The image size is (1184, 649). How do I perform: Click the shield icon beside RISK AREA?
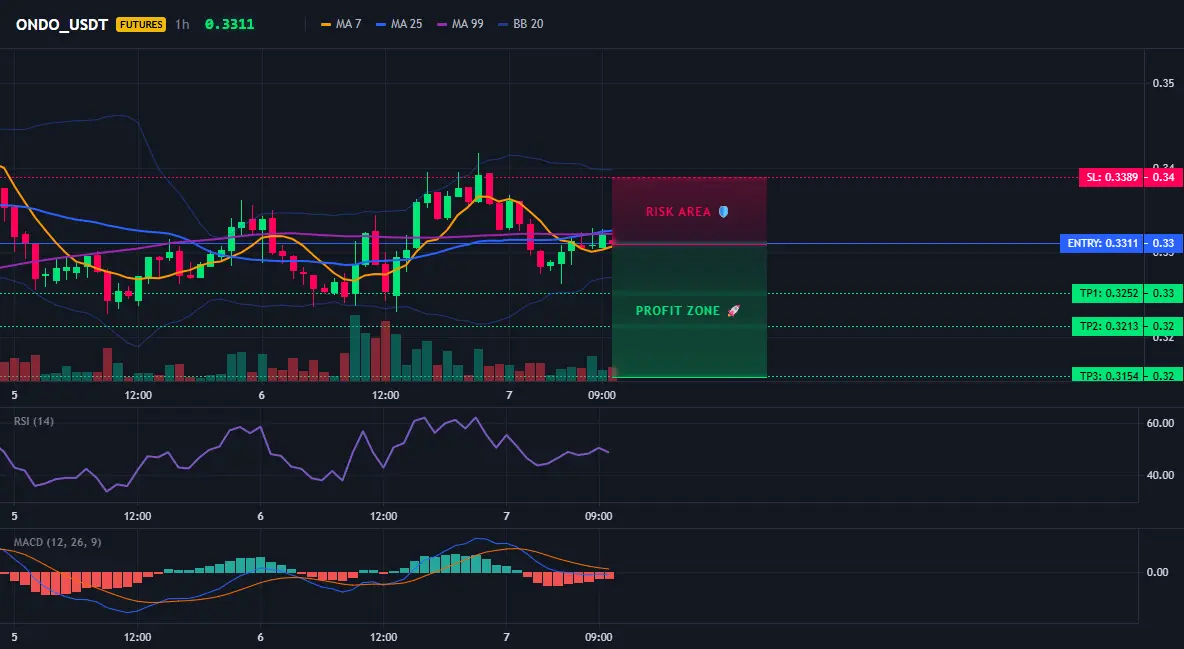pyautogui.click(x=723, y=212)
